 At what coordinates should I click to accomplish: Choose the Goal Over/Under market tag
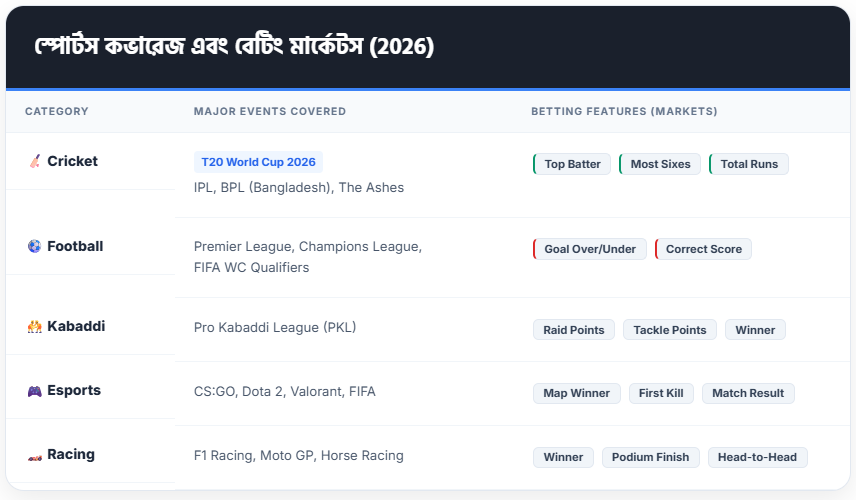pos(589,249)
